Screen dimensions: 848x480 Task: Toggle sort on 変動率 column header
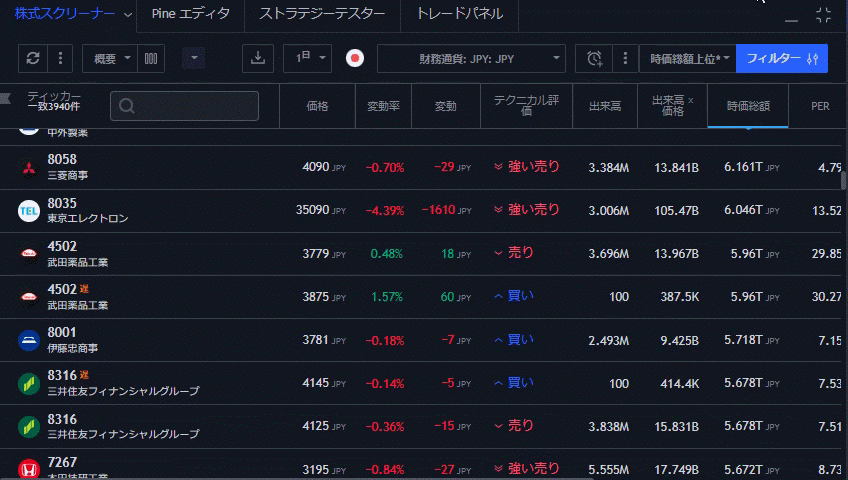[x=383, y=106]
